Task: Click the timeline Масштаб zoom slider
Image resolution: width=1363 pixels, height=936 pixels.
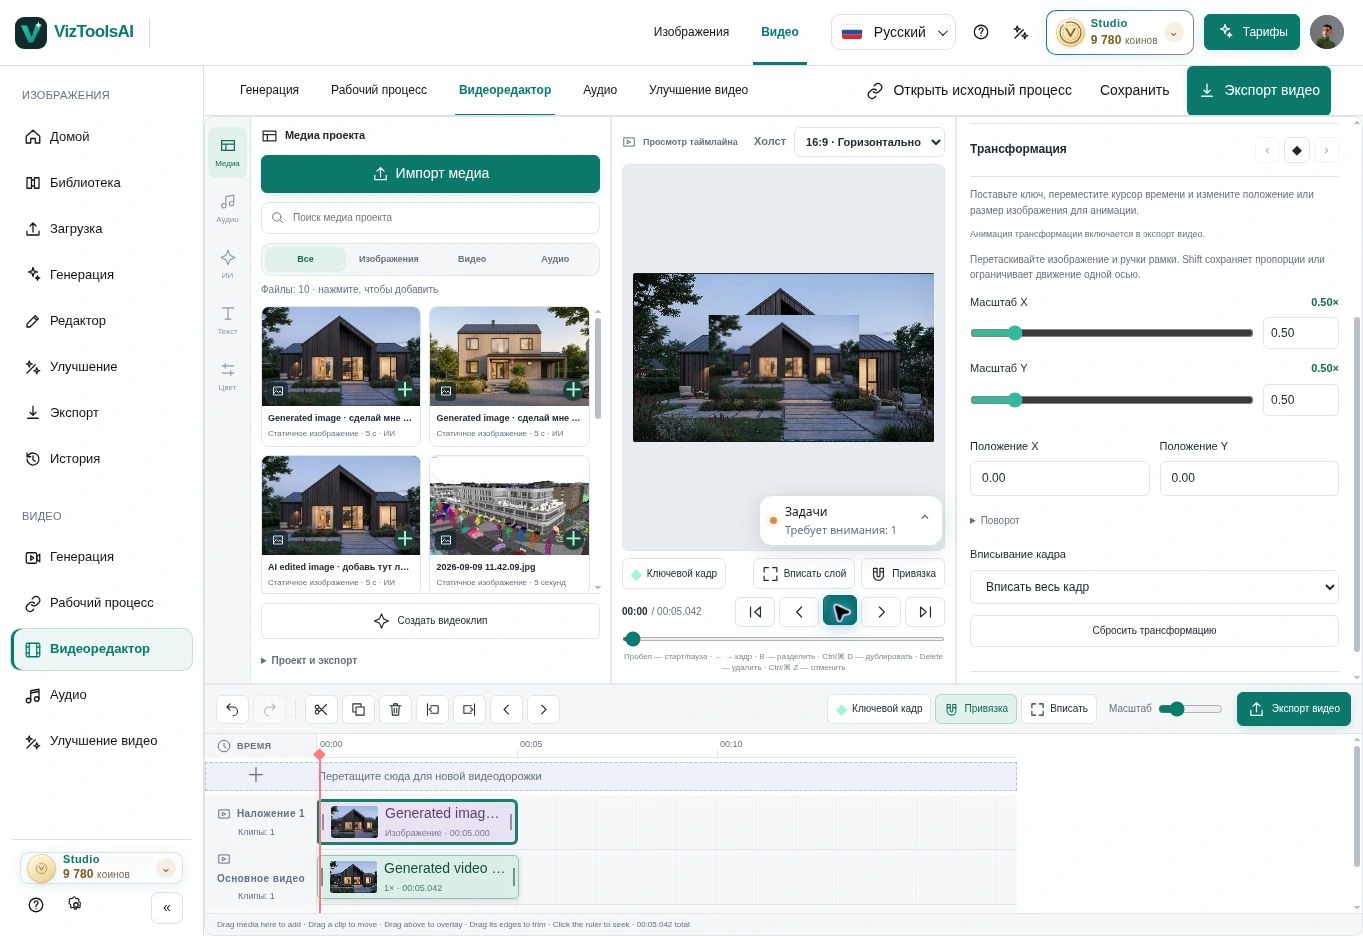Action: (1190, 709)
